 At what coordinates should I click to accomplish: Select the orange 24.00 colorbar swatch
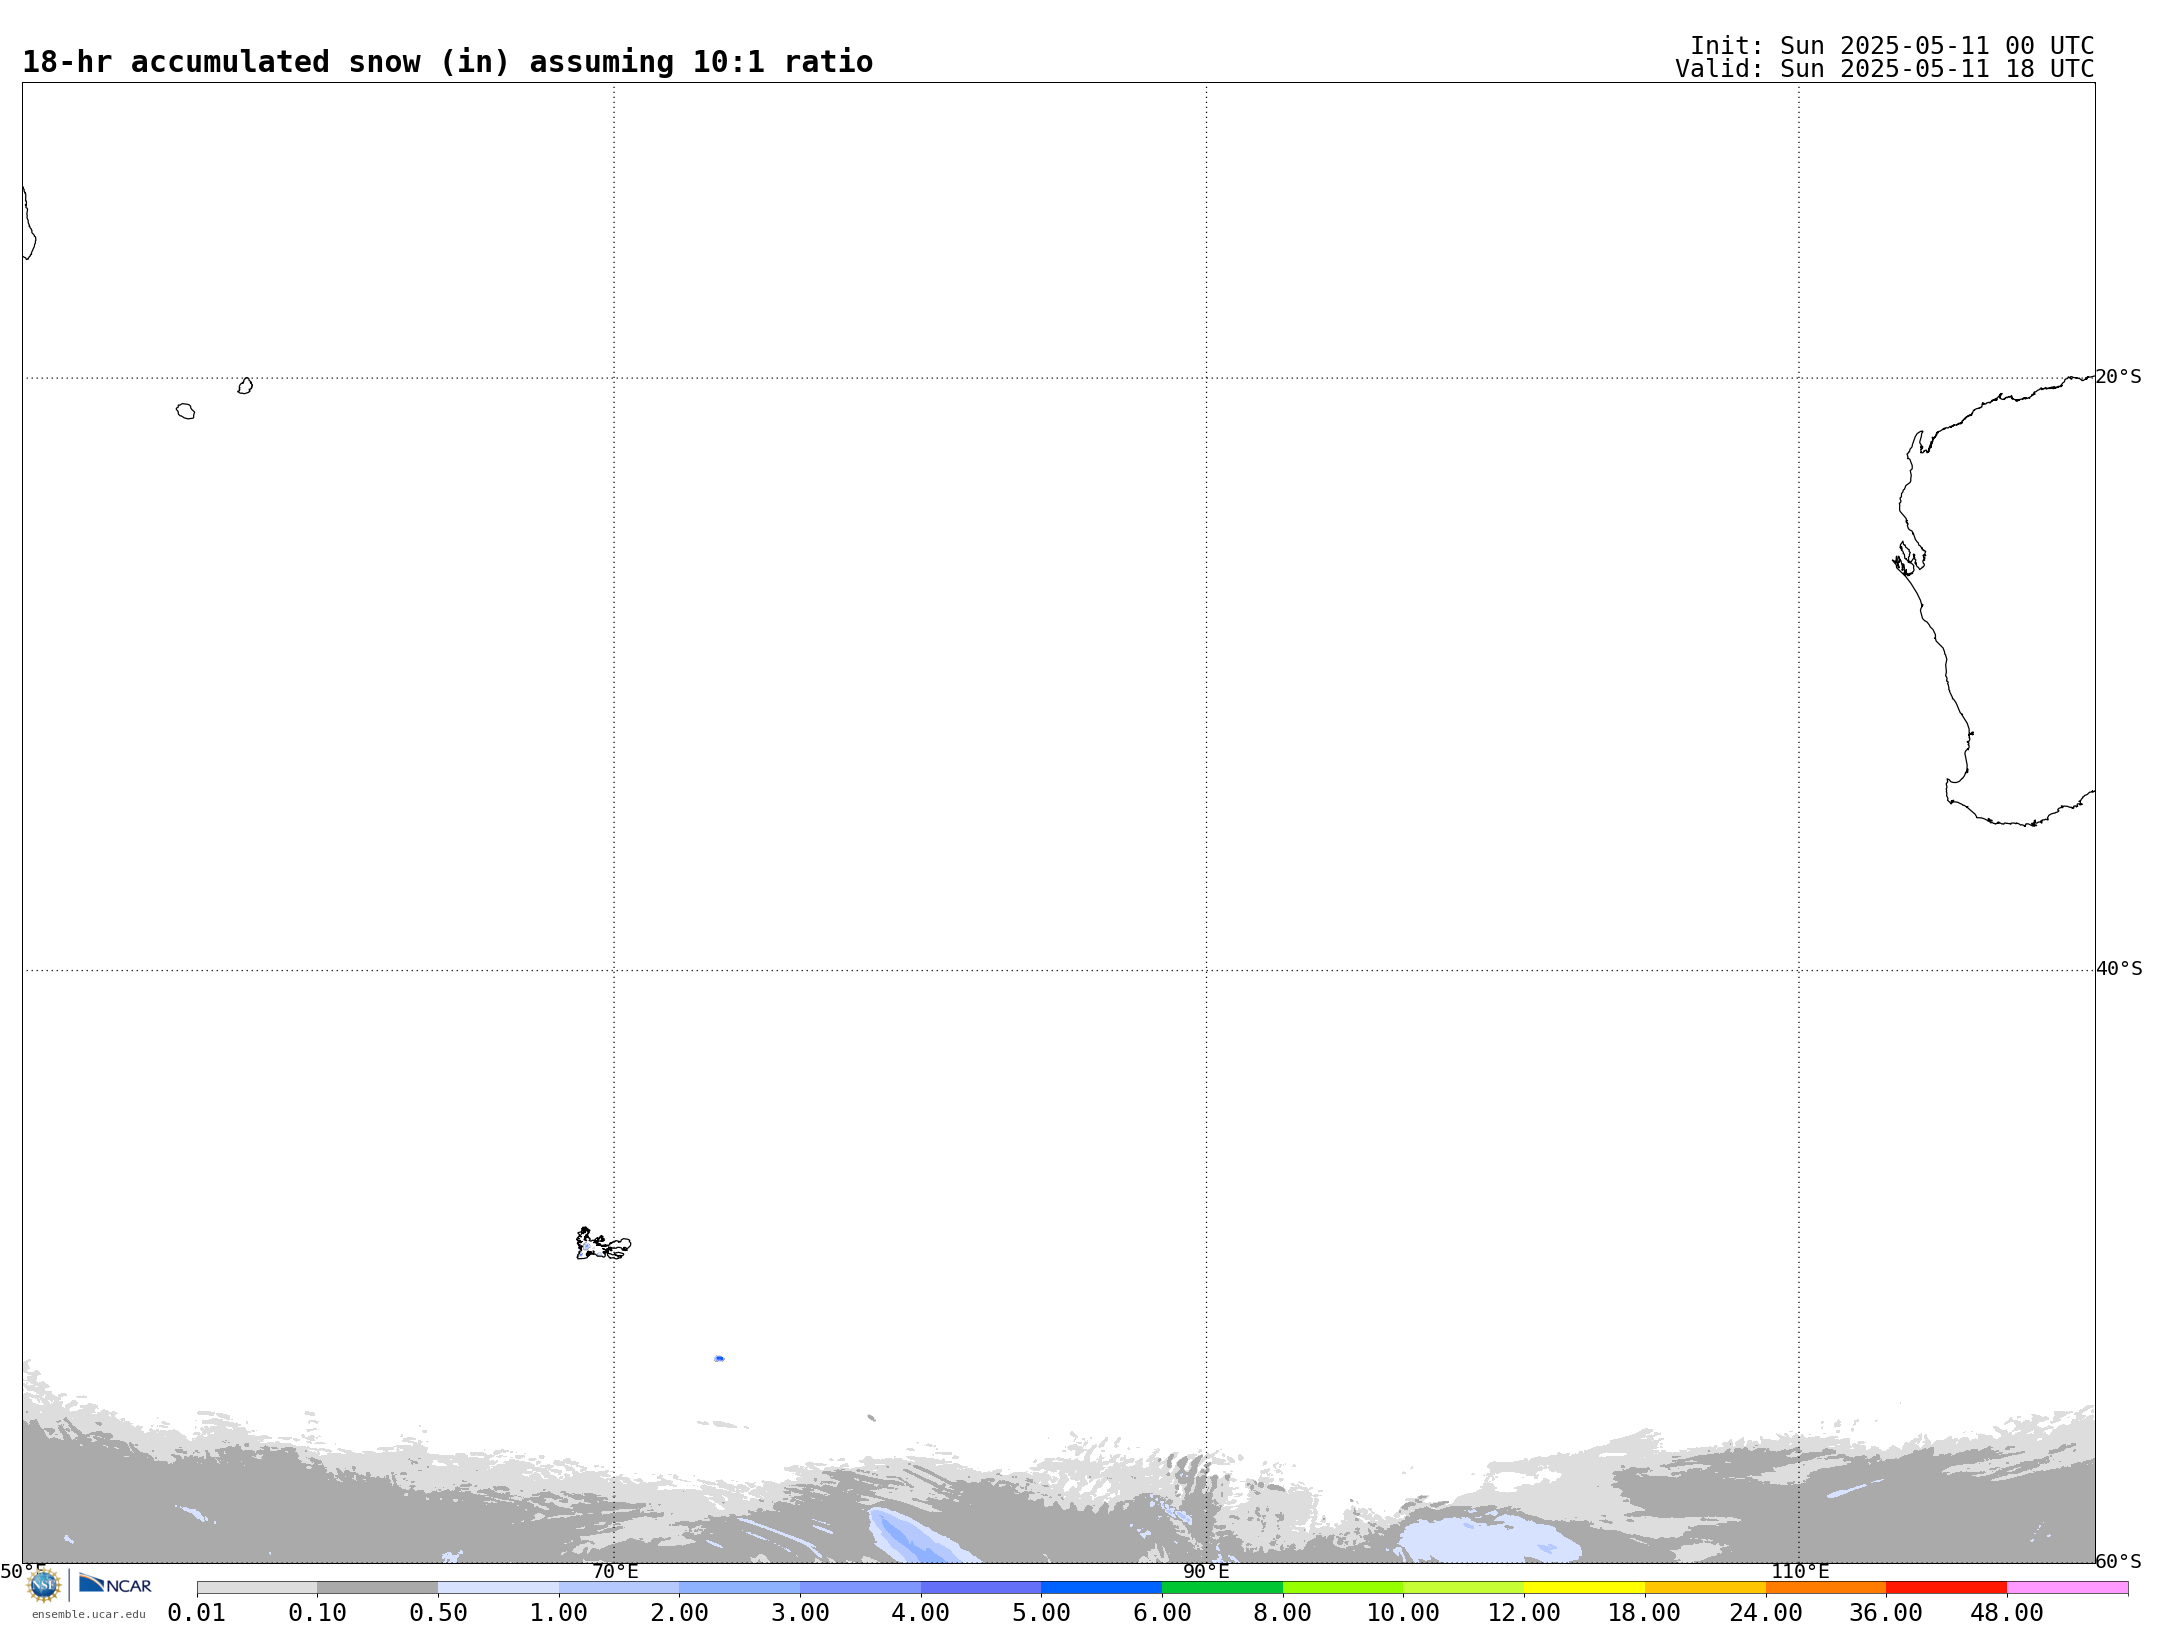tap(1825, 1588)
